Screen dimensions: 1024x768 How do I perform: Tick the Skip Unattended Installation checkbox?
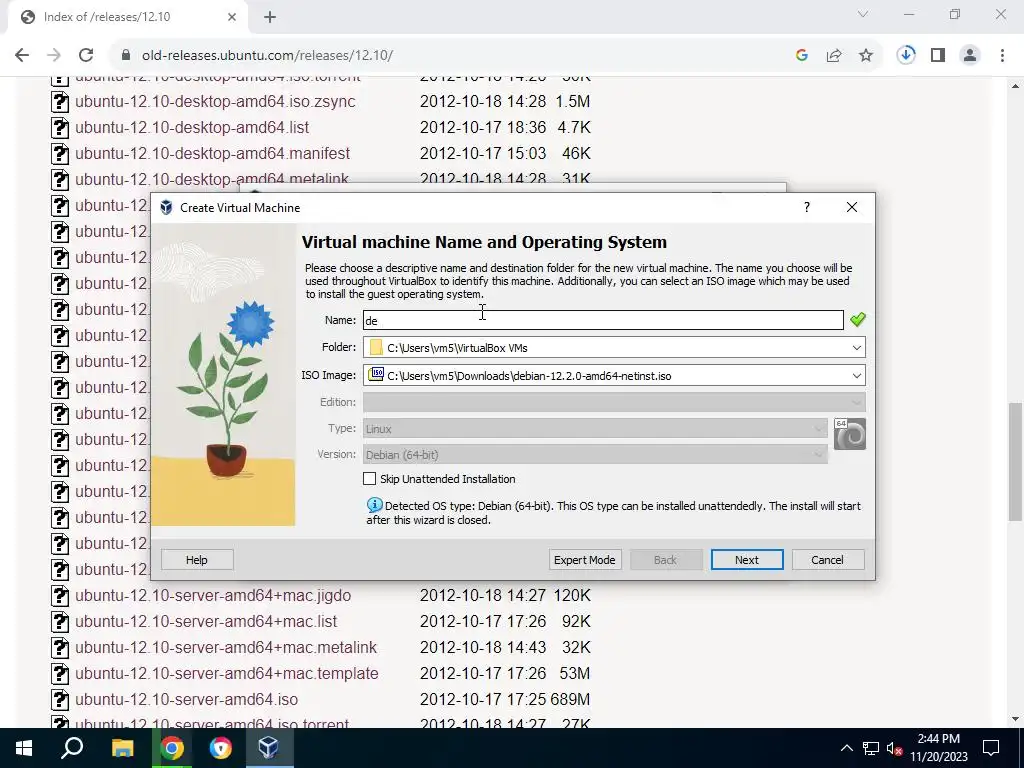[x=370, y=479]
